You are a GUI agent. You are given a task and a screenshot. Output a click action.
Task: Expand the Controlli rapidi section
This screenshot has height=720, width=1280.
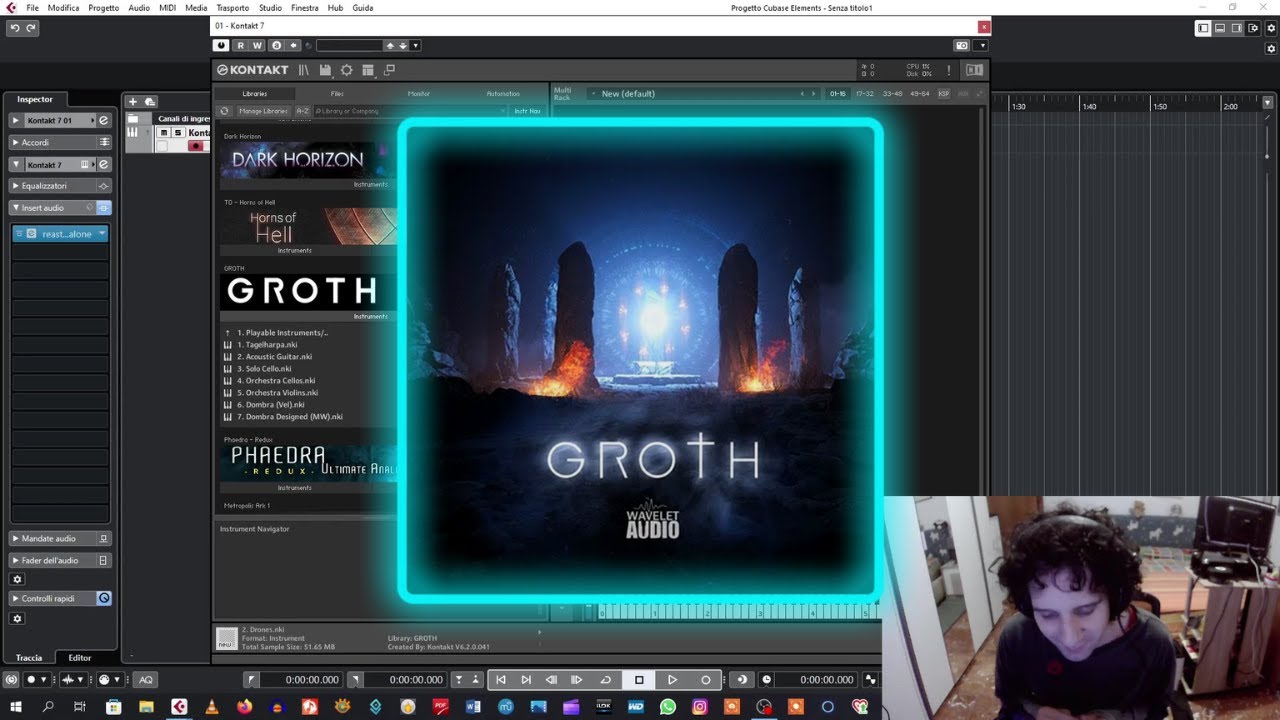pos(16,598)
